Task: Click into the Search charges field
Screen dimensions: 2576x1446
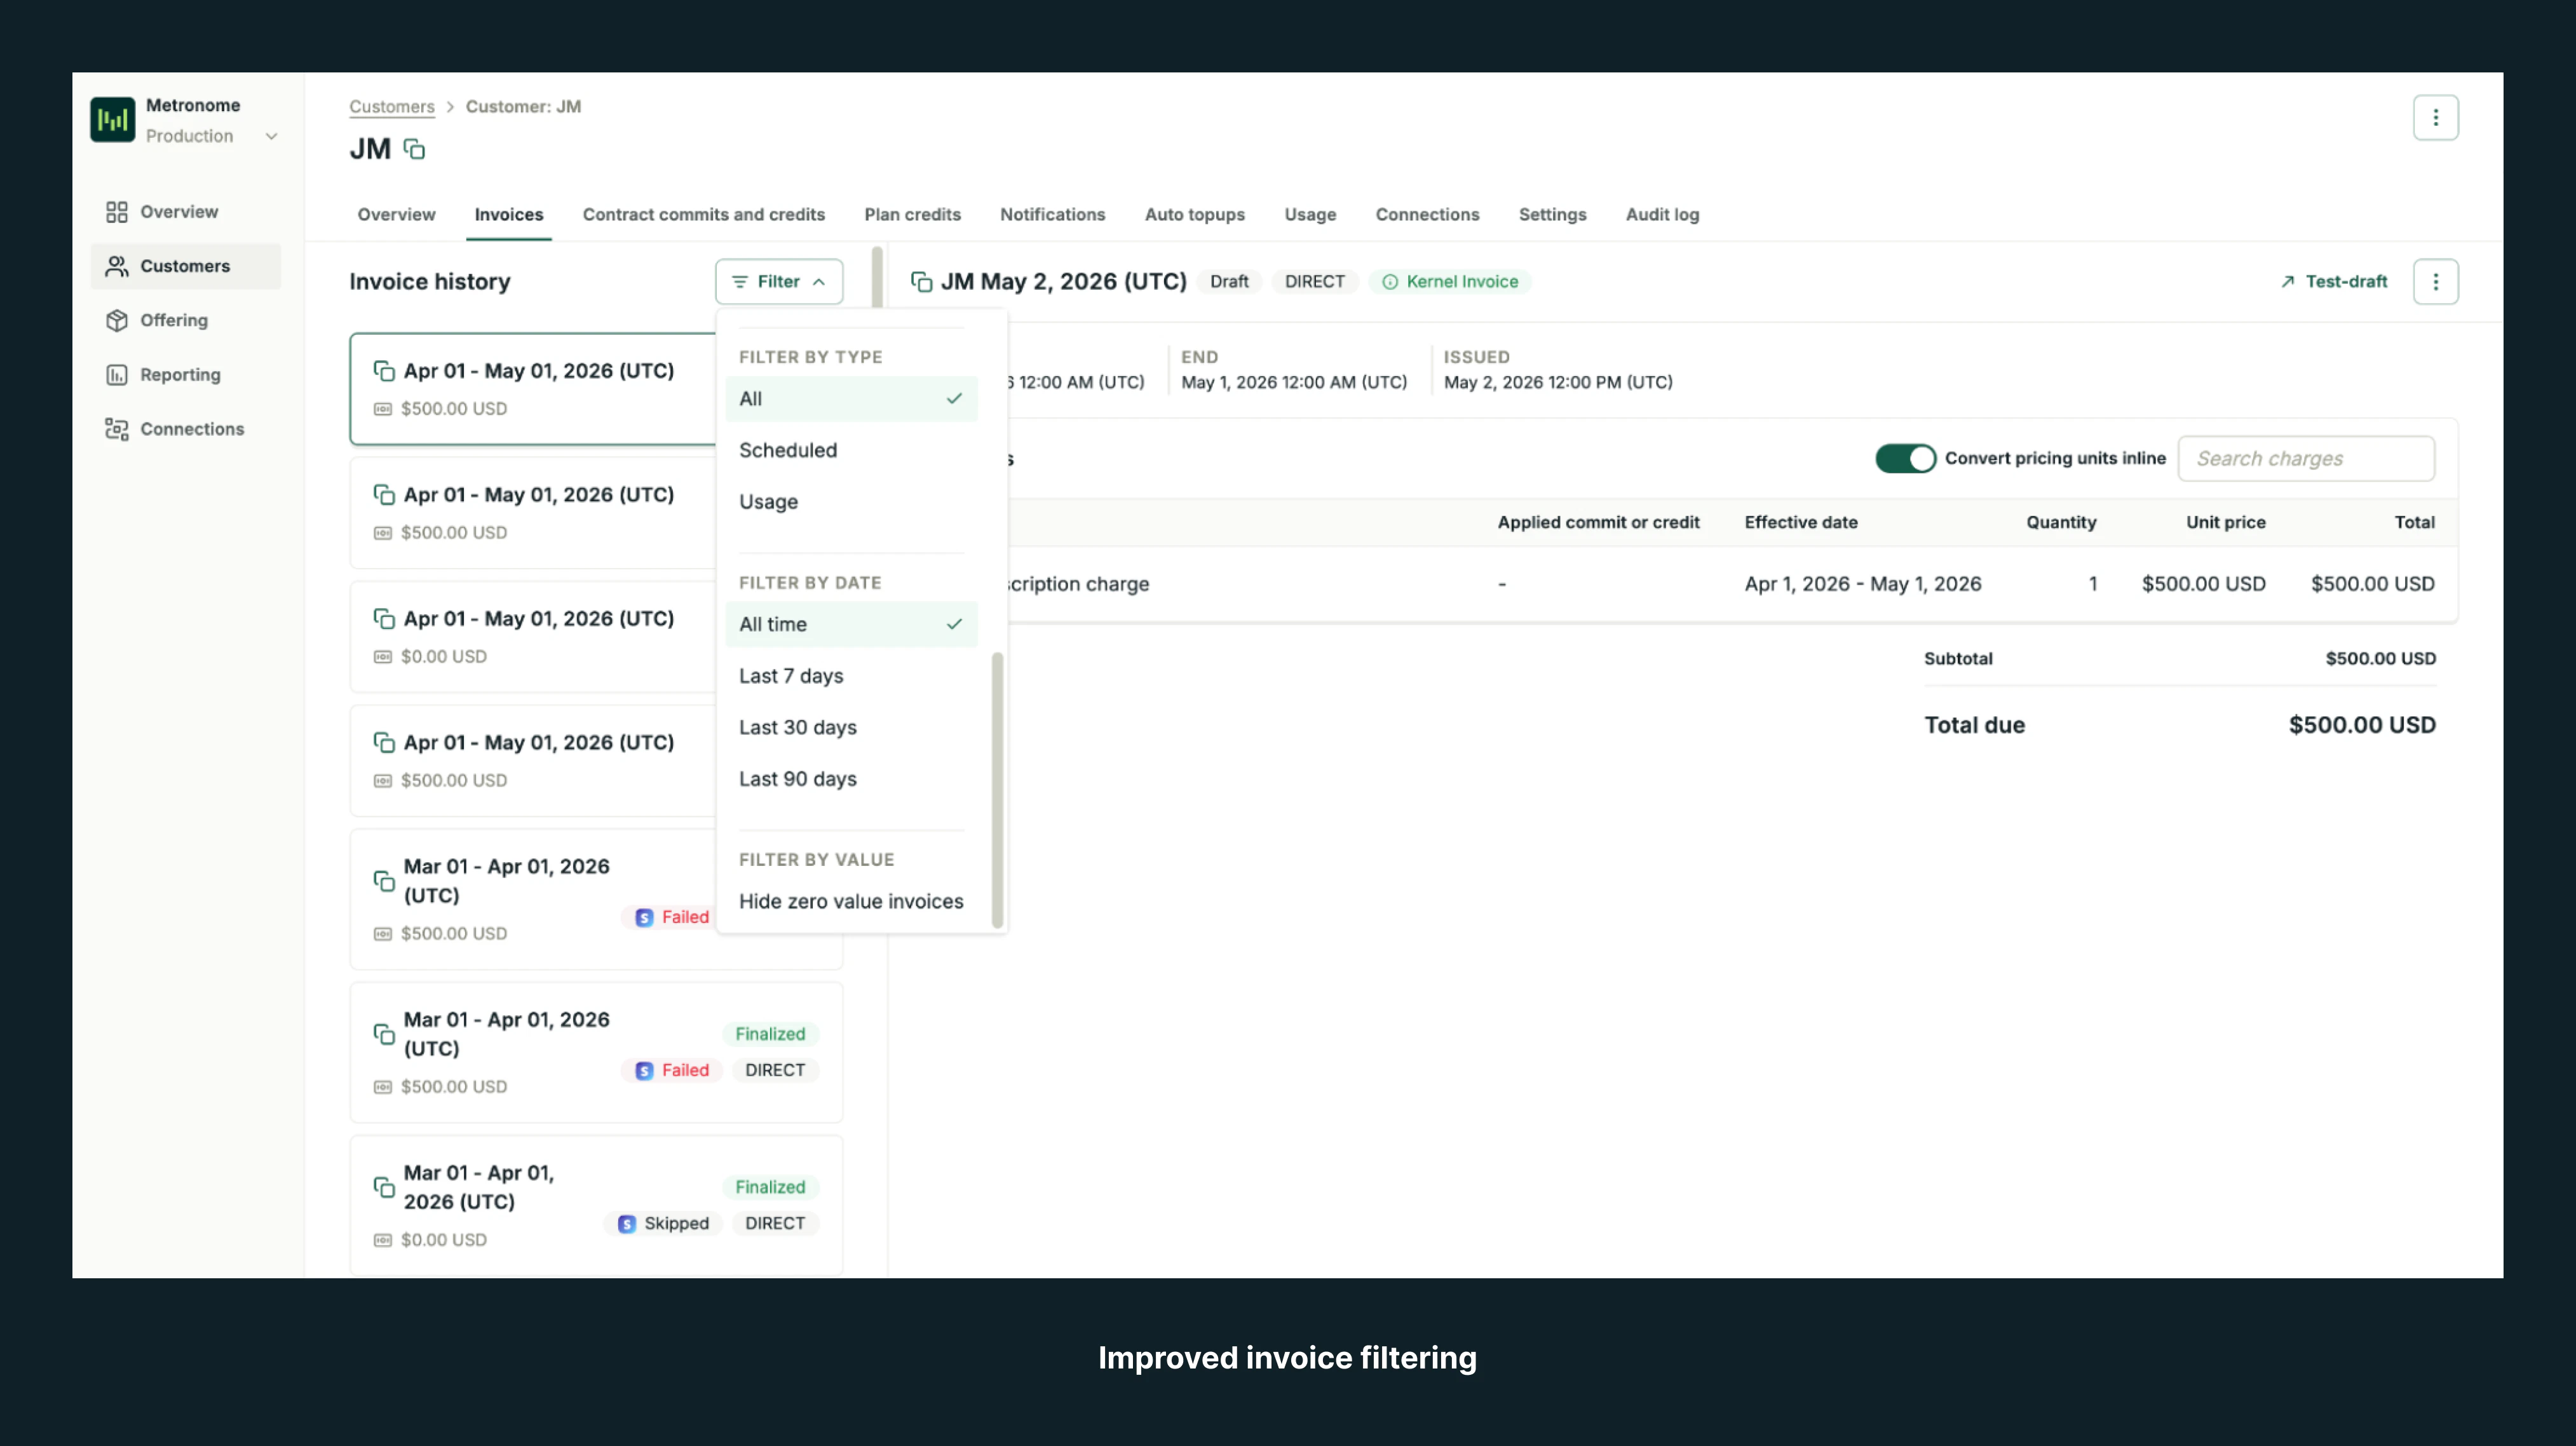Action: (2305, 458)
